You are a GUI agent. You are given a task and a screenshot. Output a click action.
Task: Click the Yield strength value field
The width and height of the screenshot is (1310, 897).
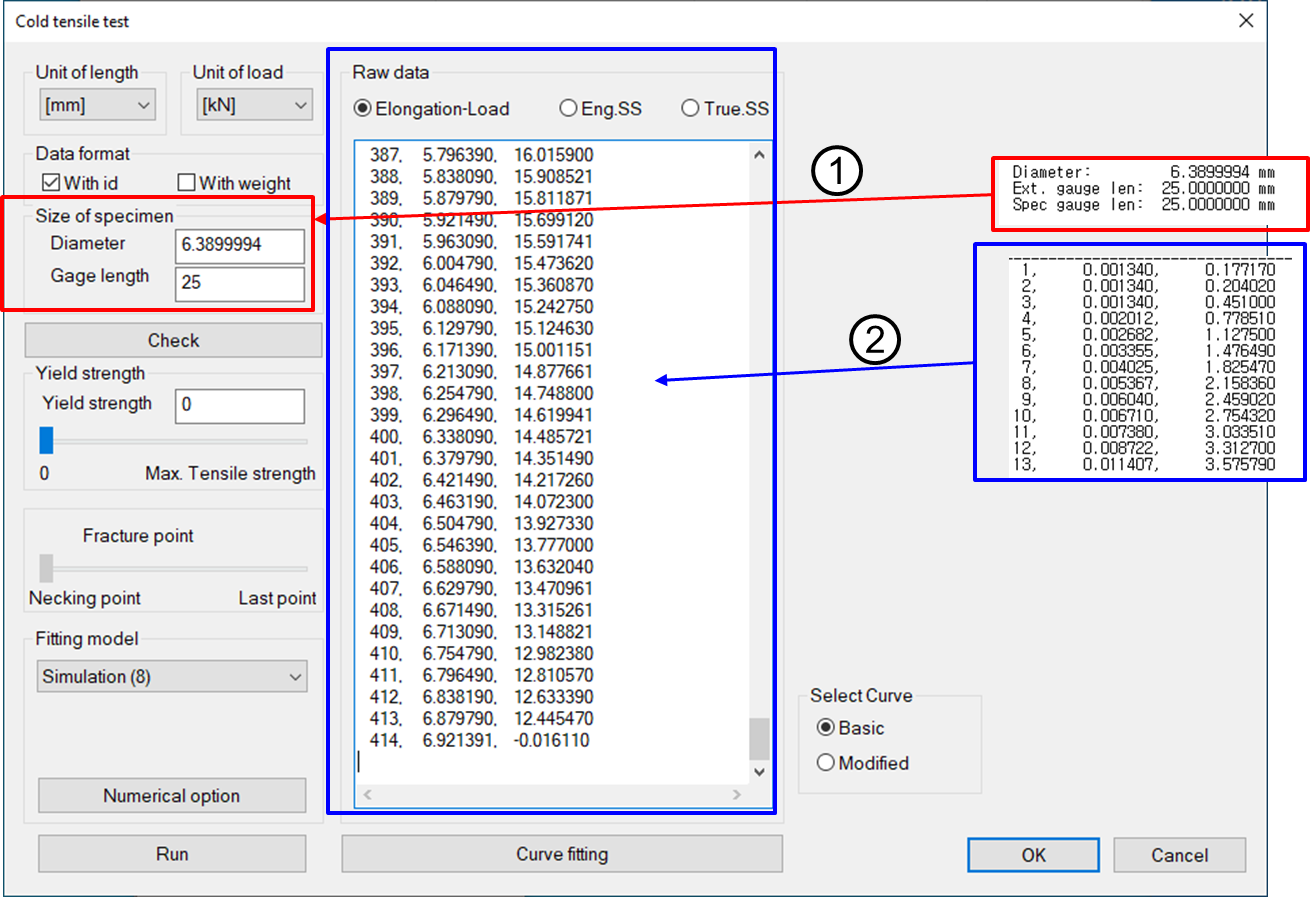(239, 406)
